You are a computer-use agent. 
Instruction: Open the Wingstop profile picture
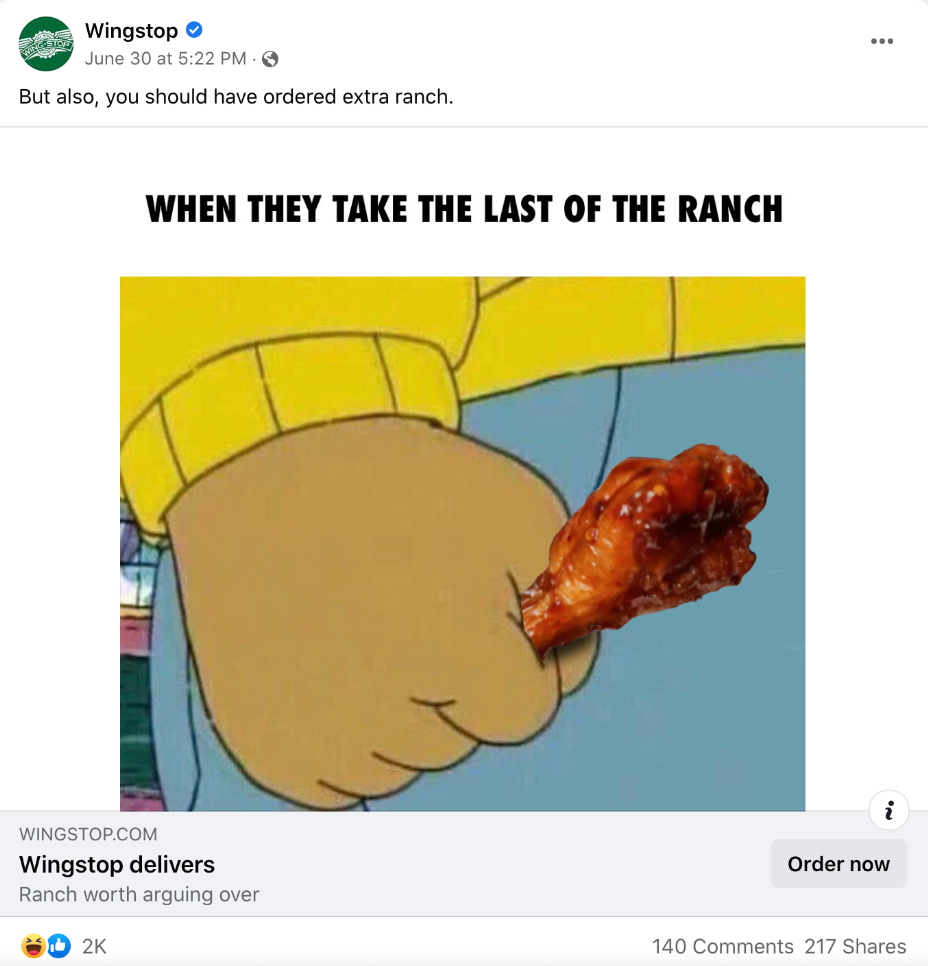[46, 44]
